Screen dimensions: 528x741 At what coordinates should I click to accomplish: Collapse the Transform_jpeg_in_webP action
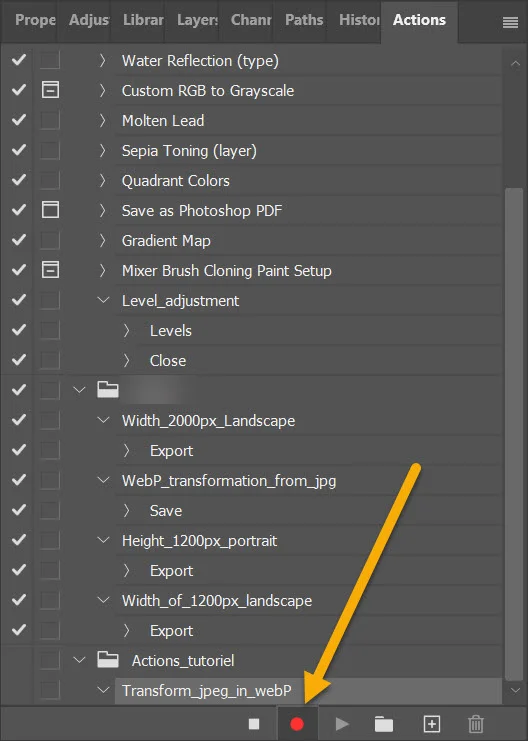[x=103, y=690]
